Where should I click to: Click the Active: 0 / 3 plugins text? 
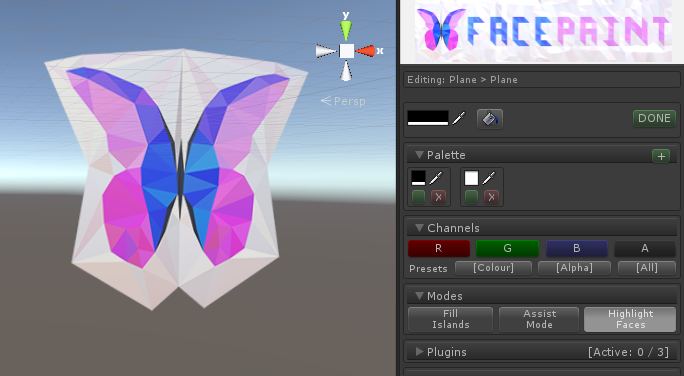pos(628,352)
